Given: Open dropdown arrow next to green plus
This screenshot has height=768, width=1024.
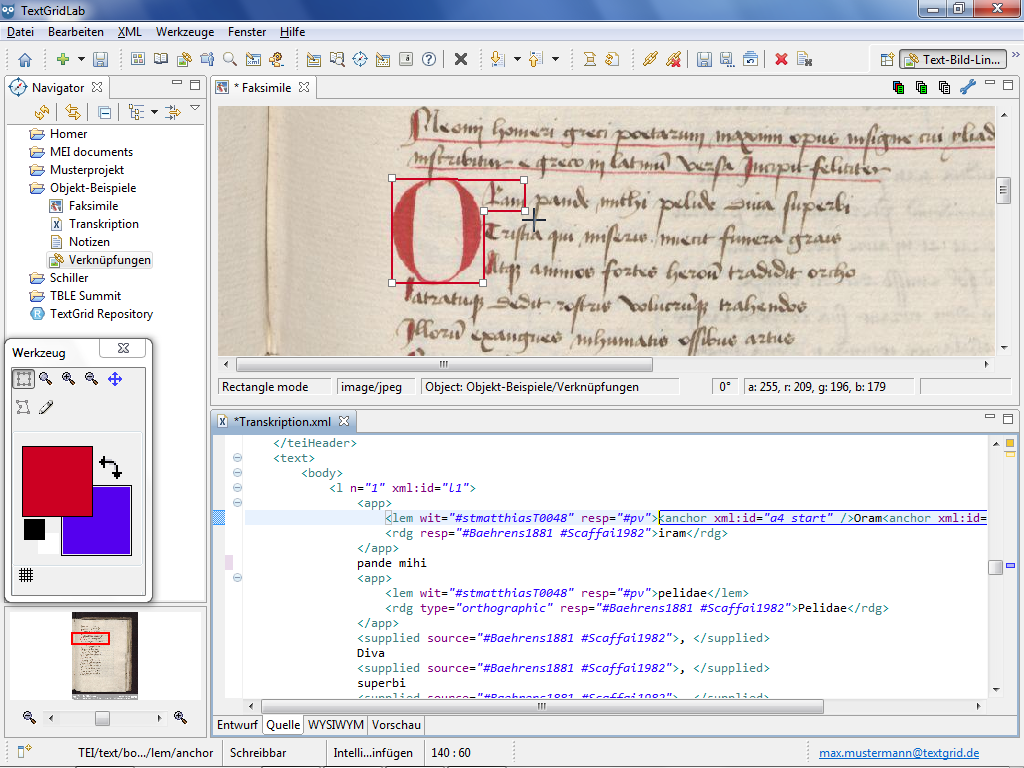Looking at the screenshot, I should [80, 60].
